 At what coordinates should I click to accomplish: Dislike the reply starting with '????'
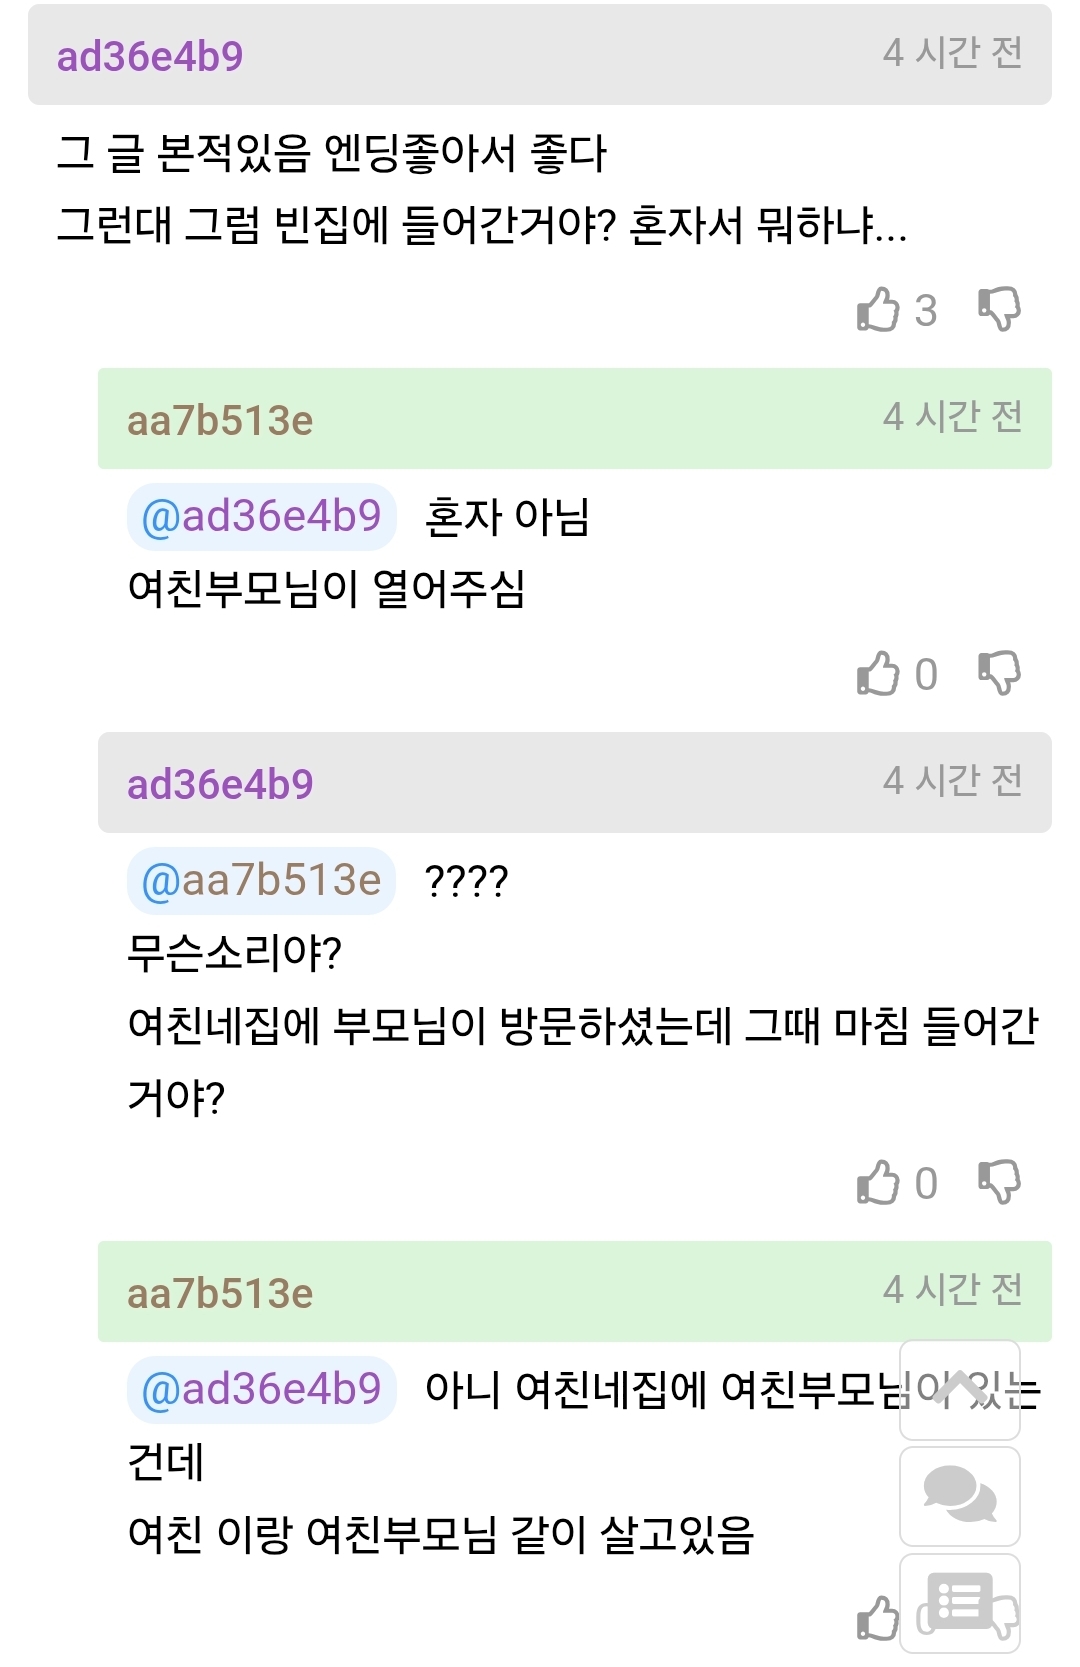click(x=999, y=1182)
